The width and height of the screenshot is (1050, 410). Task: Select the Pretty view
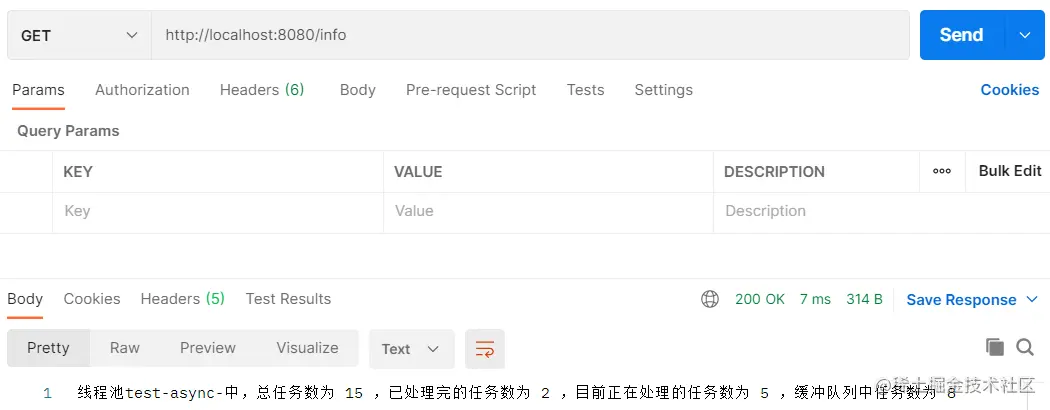(48, 348)
